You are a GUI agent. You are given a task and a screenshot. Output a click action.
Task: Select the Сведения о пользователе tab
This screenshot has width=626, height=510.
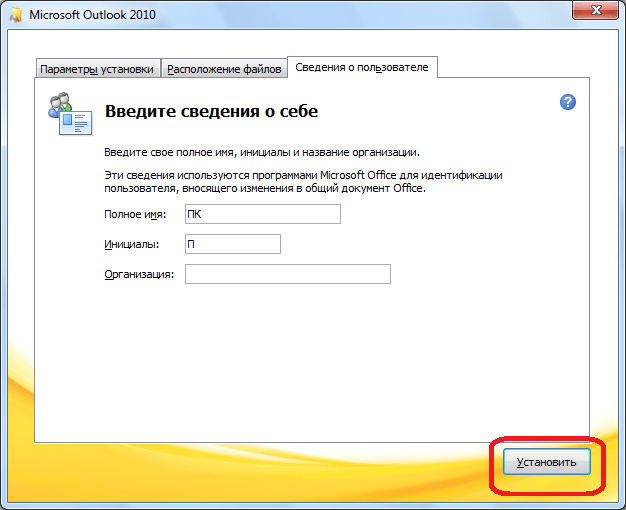362,67
